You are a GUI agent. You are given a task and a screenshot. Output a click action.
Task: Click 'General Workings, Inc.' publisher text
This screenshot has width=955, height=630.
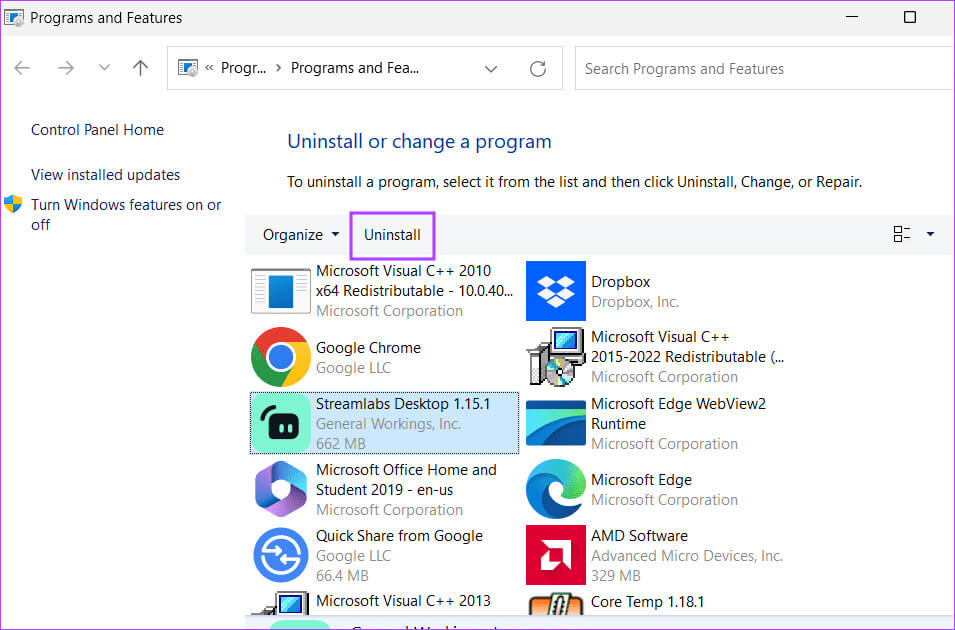tap(388, 424)
